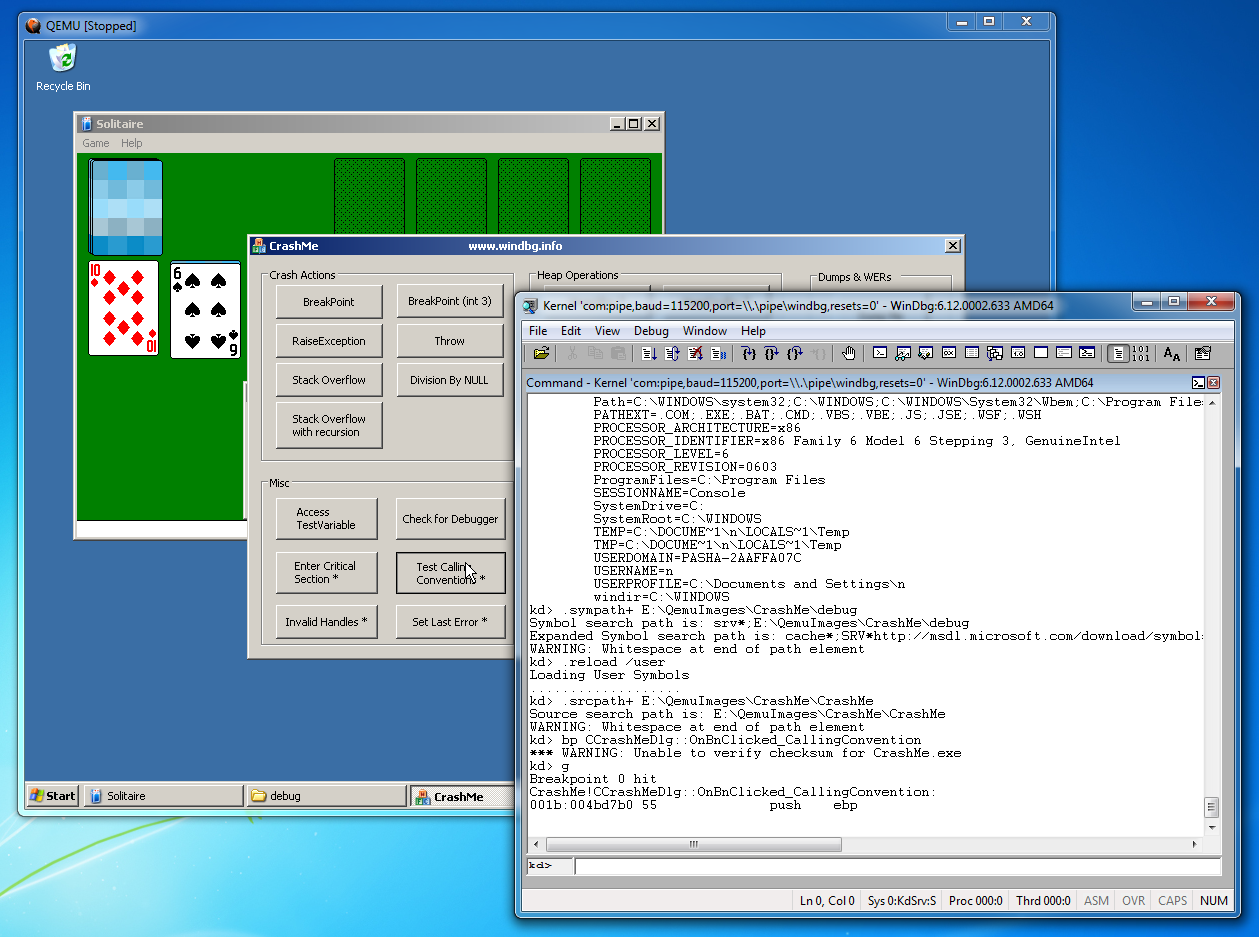Open the Scratch Pad via toolbar icon

tap(1040, 353)
